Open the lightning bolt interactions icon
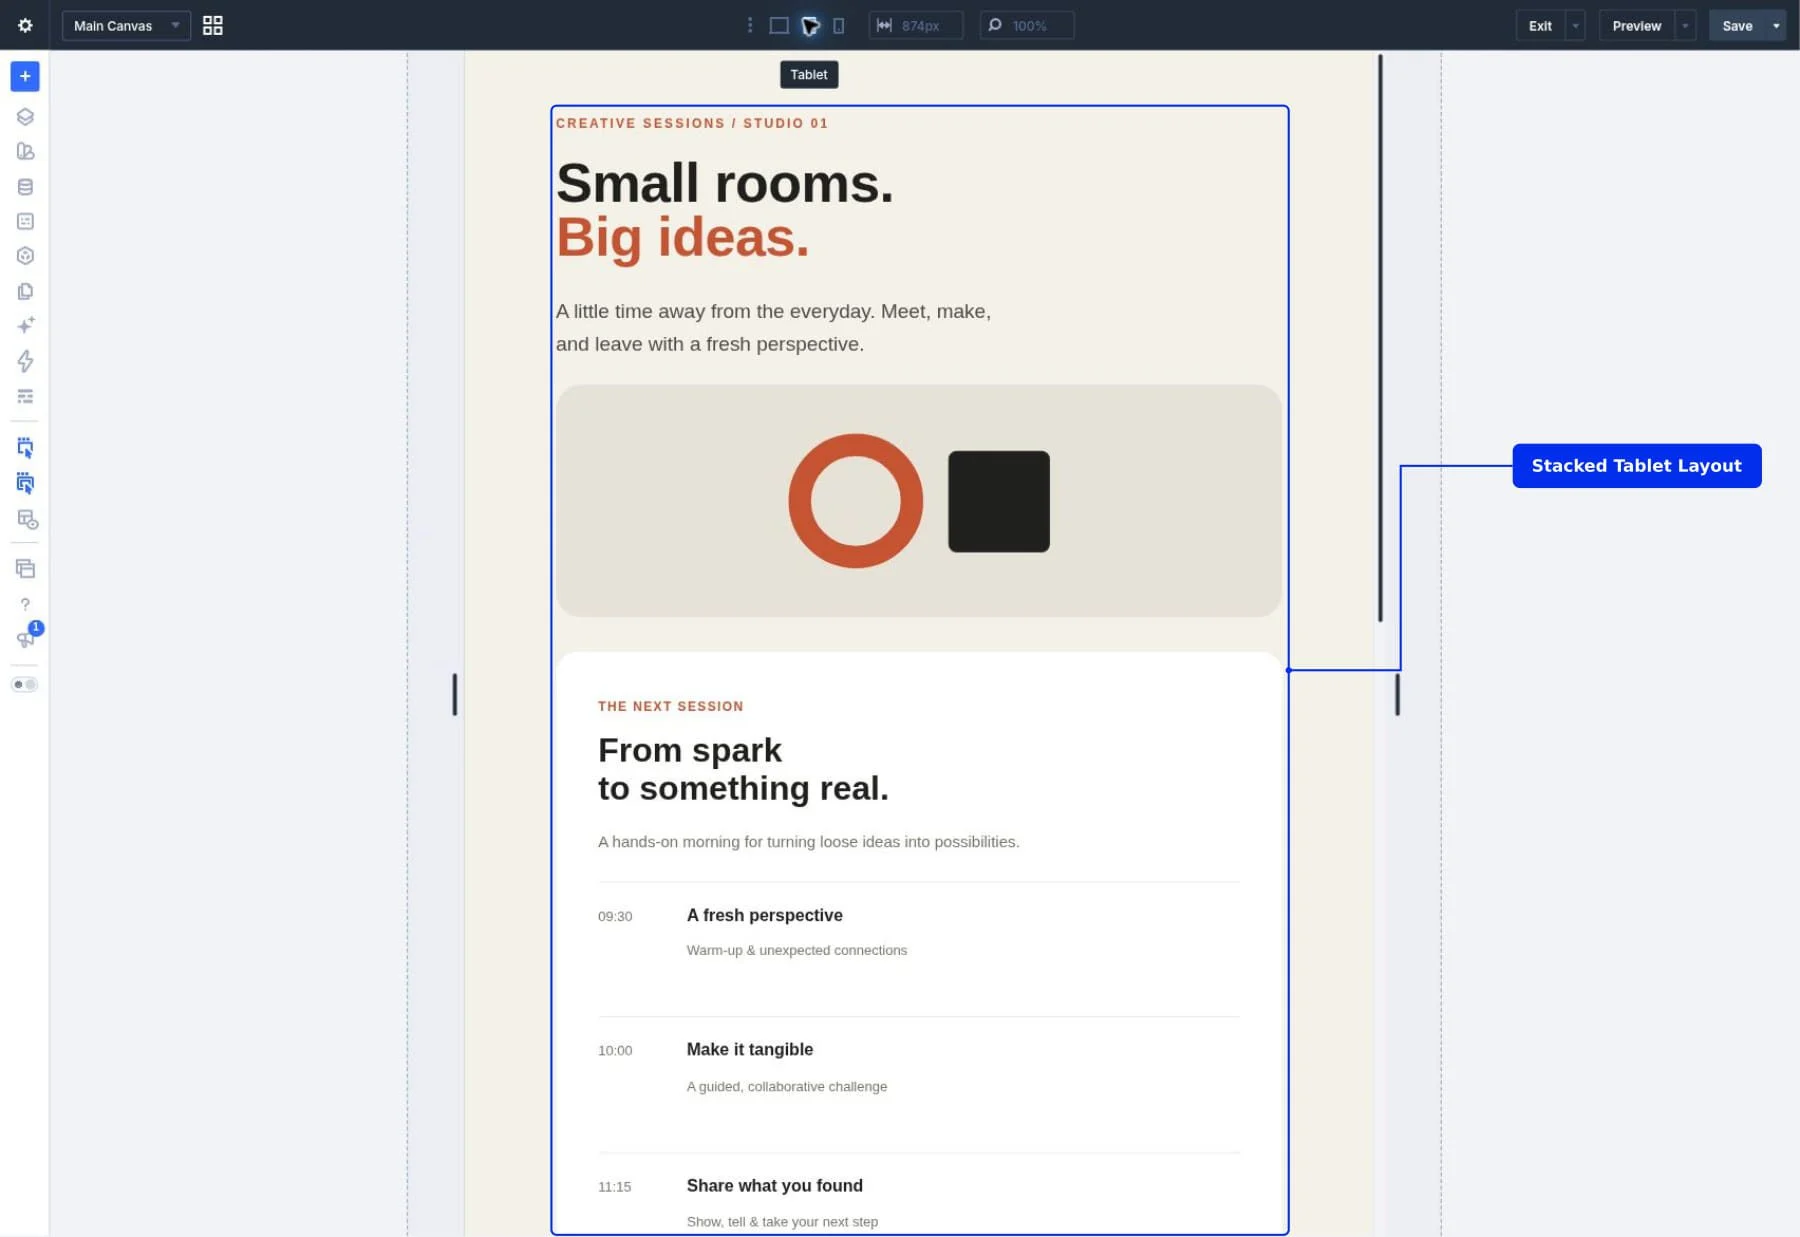Screen dimensions: 1800x1237 pos(25,361)
